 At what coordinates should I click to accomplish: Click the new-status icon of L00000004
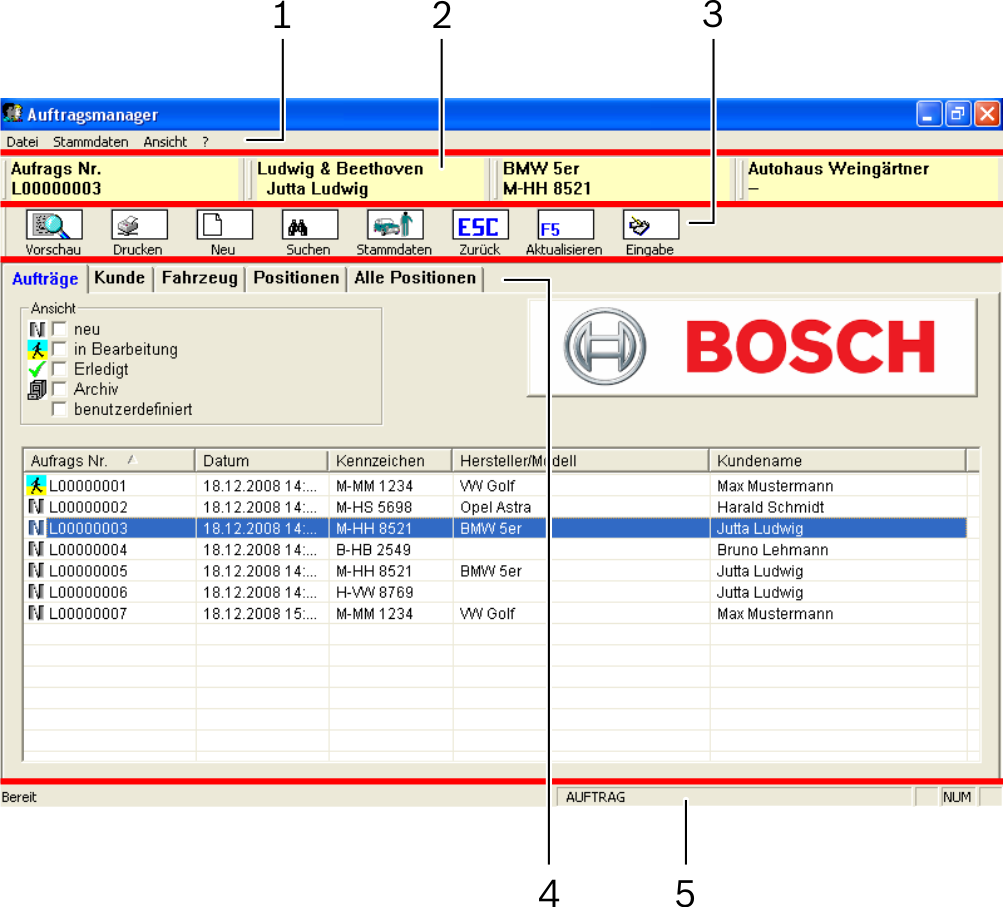click(x=36, y=549)
